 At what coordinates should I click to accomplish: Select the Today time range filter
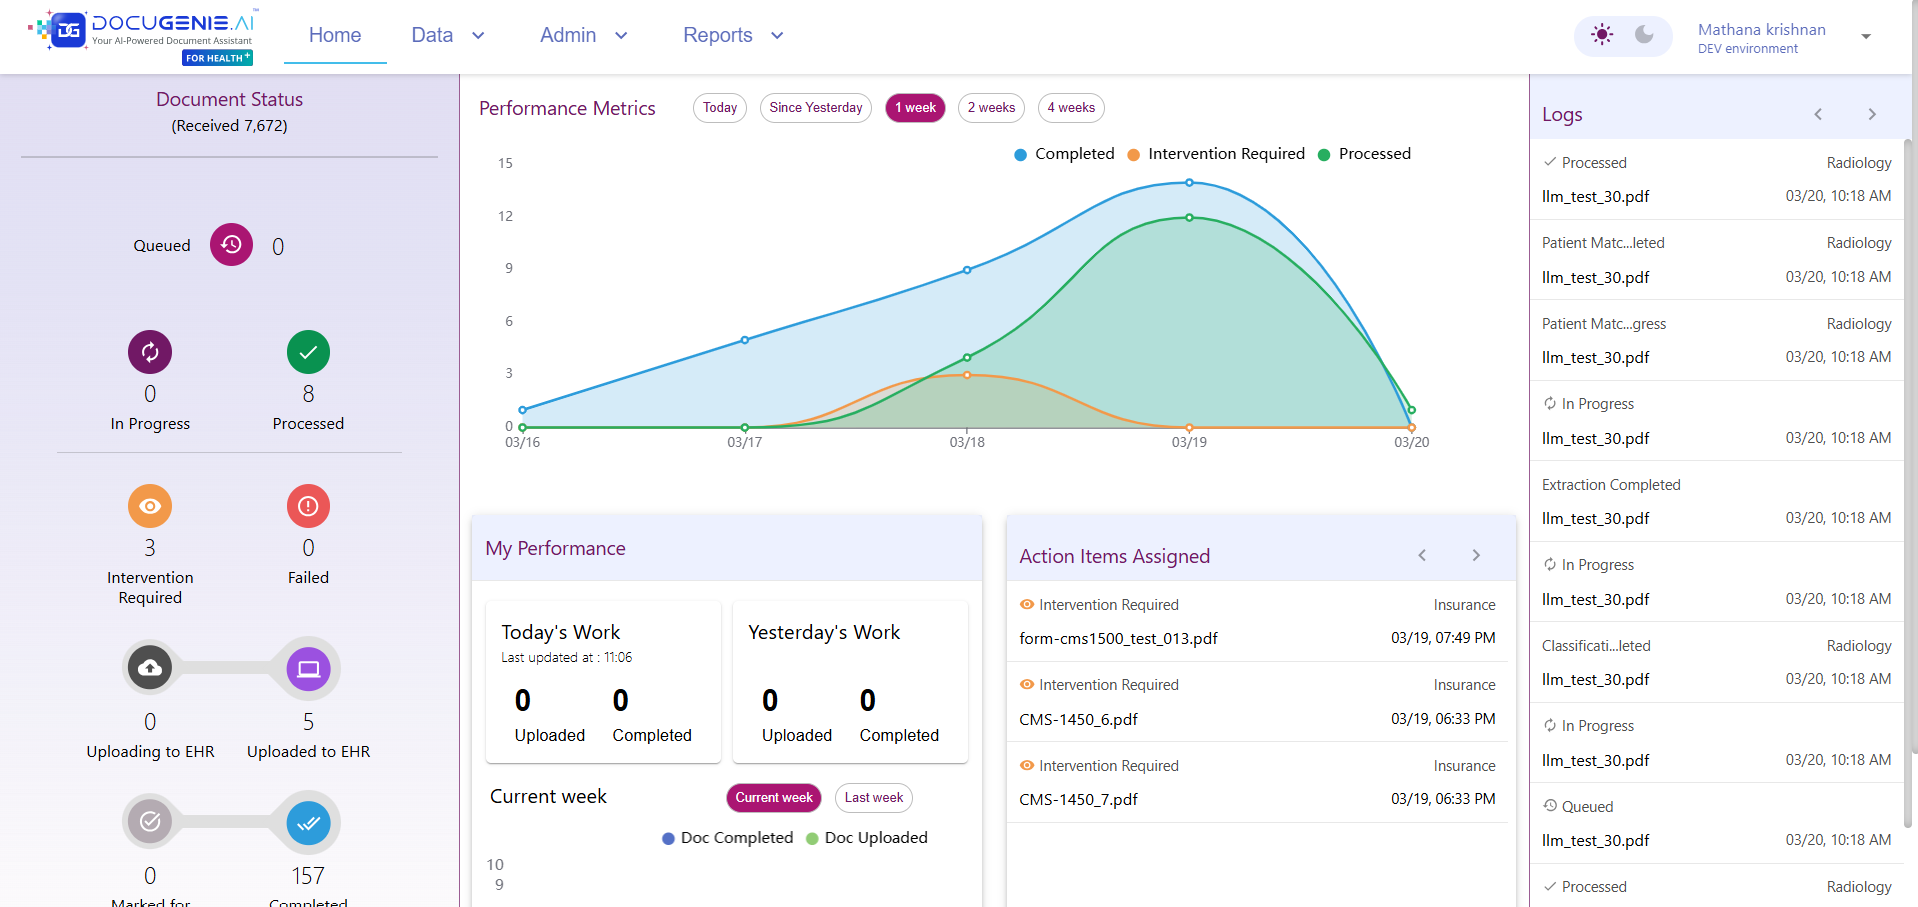click(x=718, y=107)
